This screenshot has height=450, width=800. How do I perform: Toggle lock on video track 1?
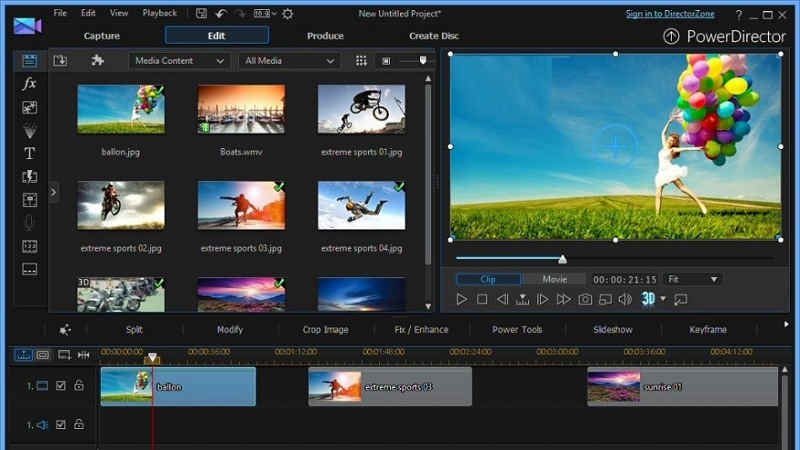coord(79,385)
